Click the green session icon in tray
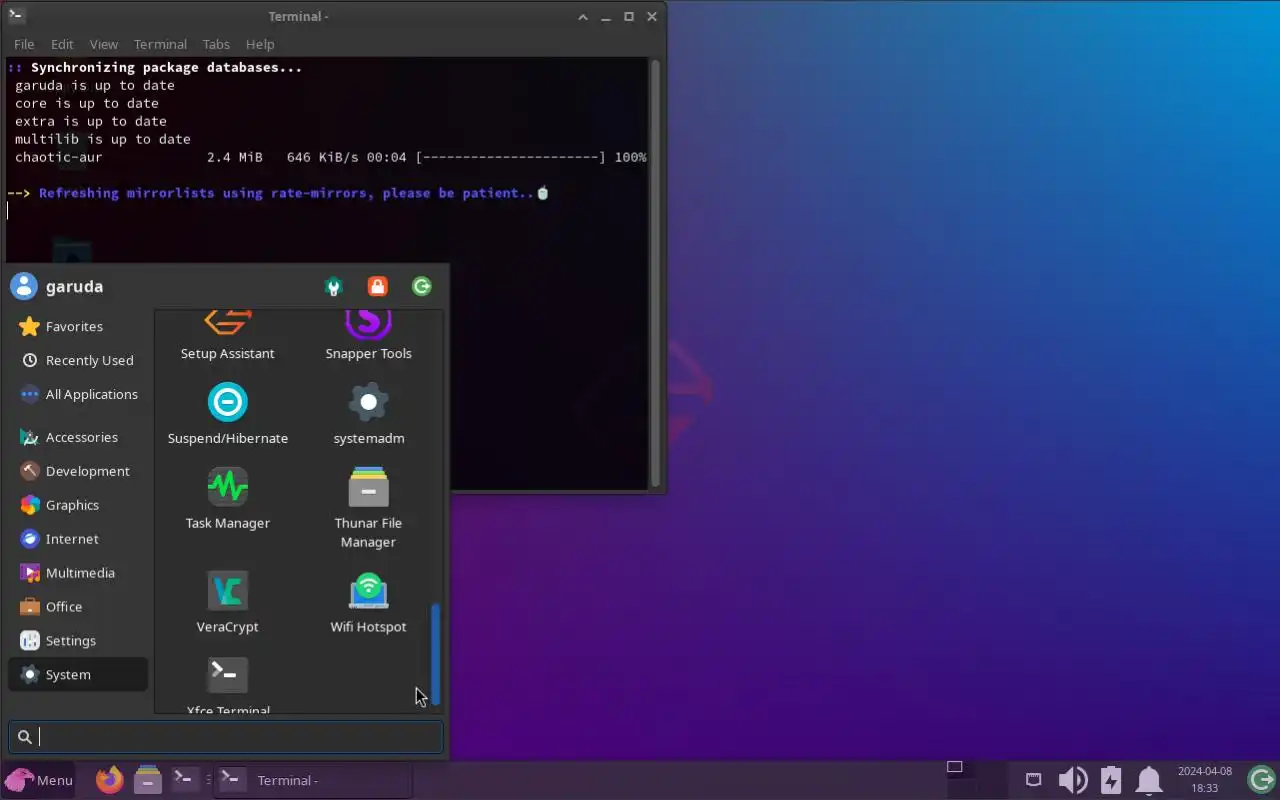The width and height of the screenshot is (1280, 800). 1262,780
